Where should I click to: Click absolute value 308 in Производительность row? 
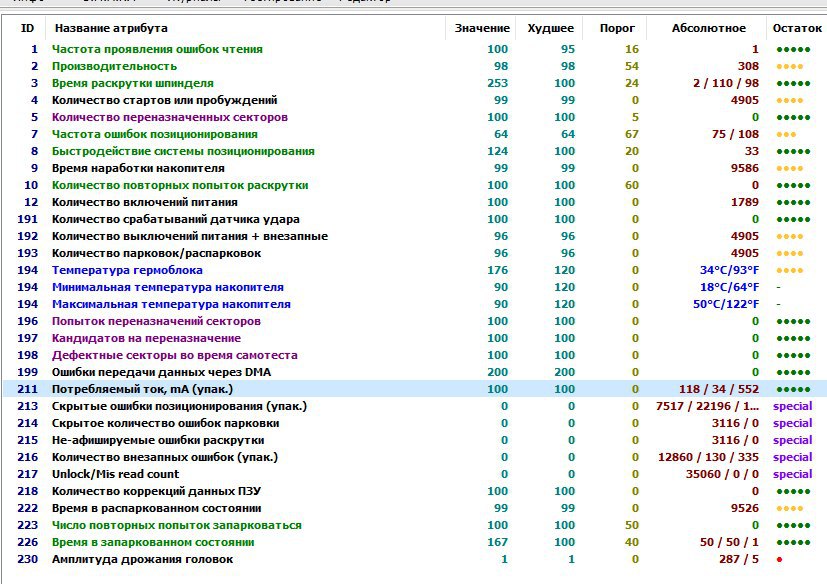tap(748, 66)
